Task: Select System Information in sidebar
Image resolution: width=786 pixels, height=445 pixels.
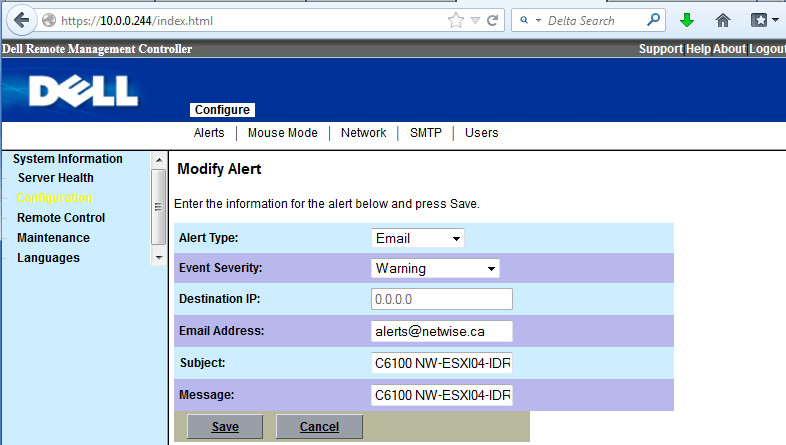Action: pyautogui.click(x=68, y=159)
